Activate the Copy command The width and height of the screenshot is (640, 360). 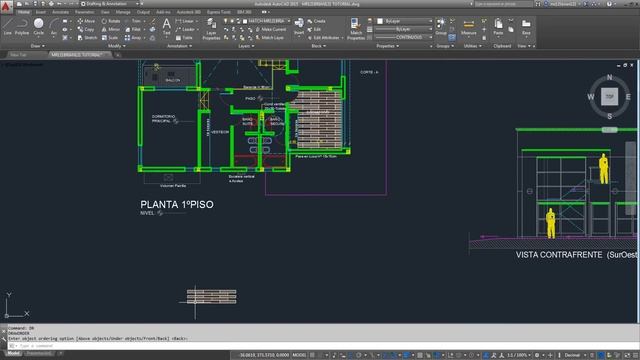coord(86,29)
